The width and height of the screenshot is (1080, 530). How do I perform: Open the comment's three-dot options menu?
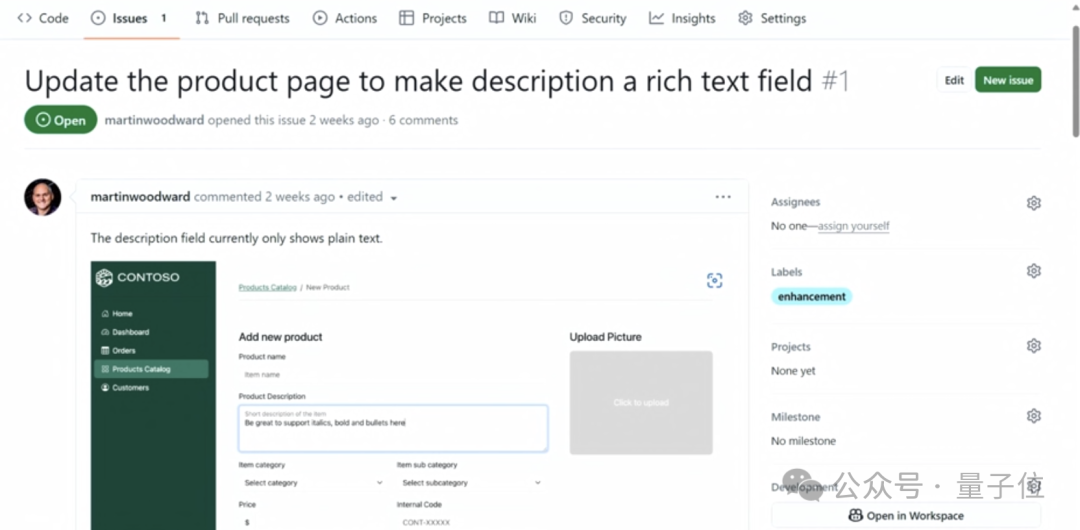click(723, 197)
